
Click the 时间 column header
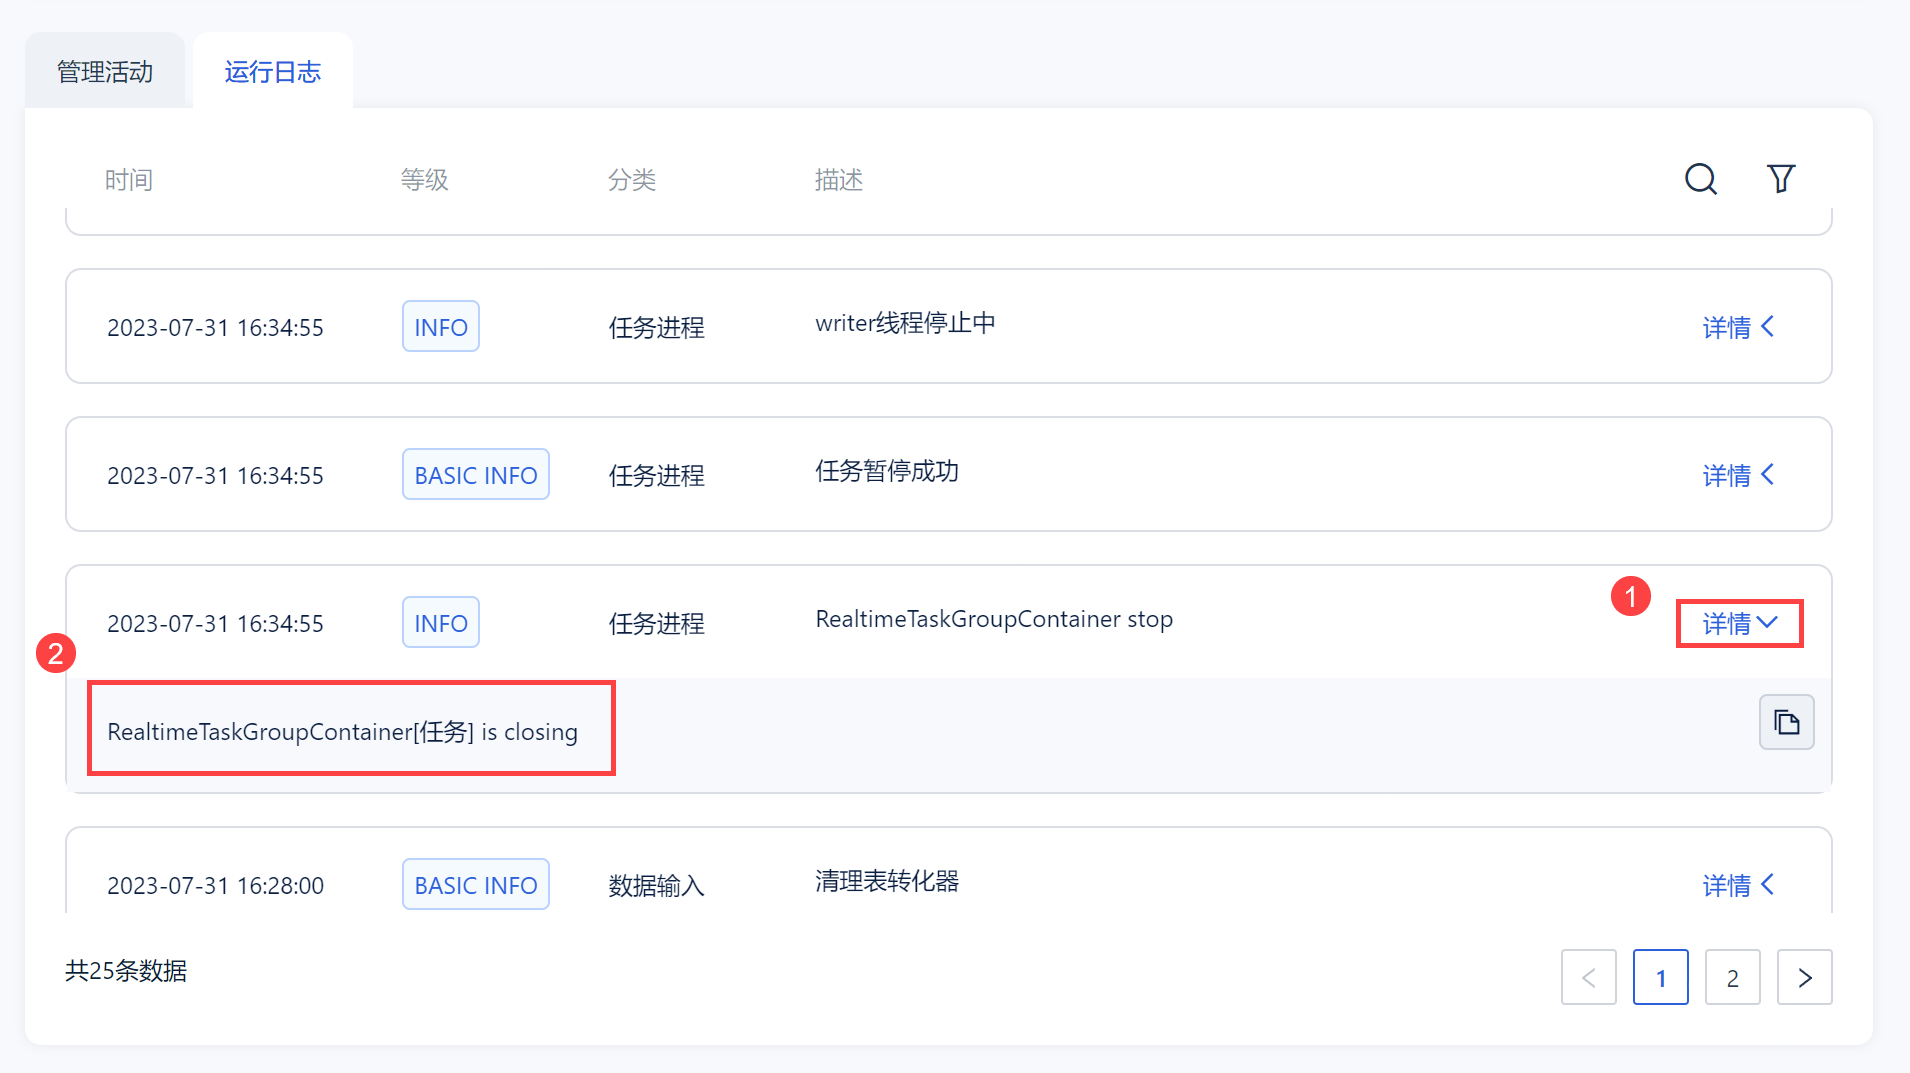pyautogui.click(x=129, y=180)
